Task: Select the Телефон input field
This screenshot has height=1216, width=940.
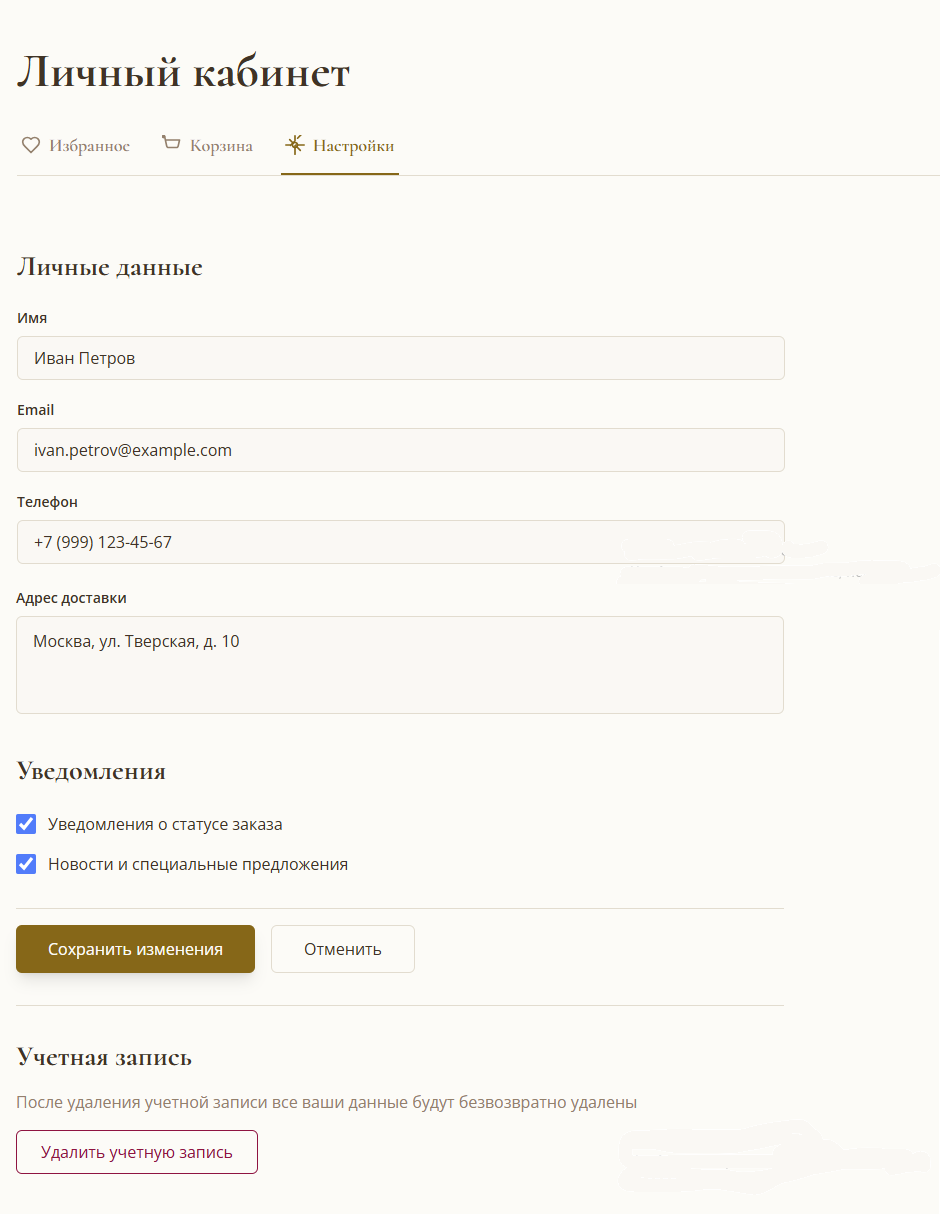Action: [x=400, y=542]
